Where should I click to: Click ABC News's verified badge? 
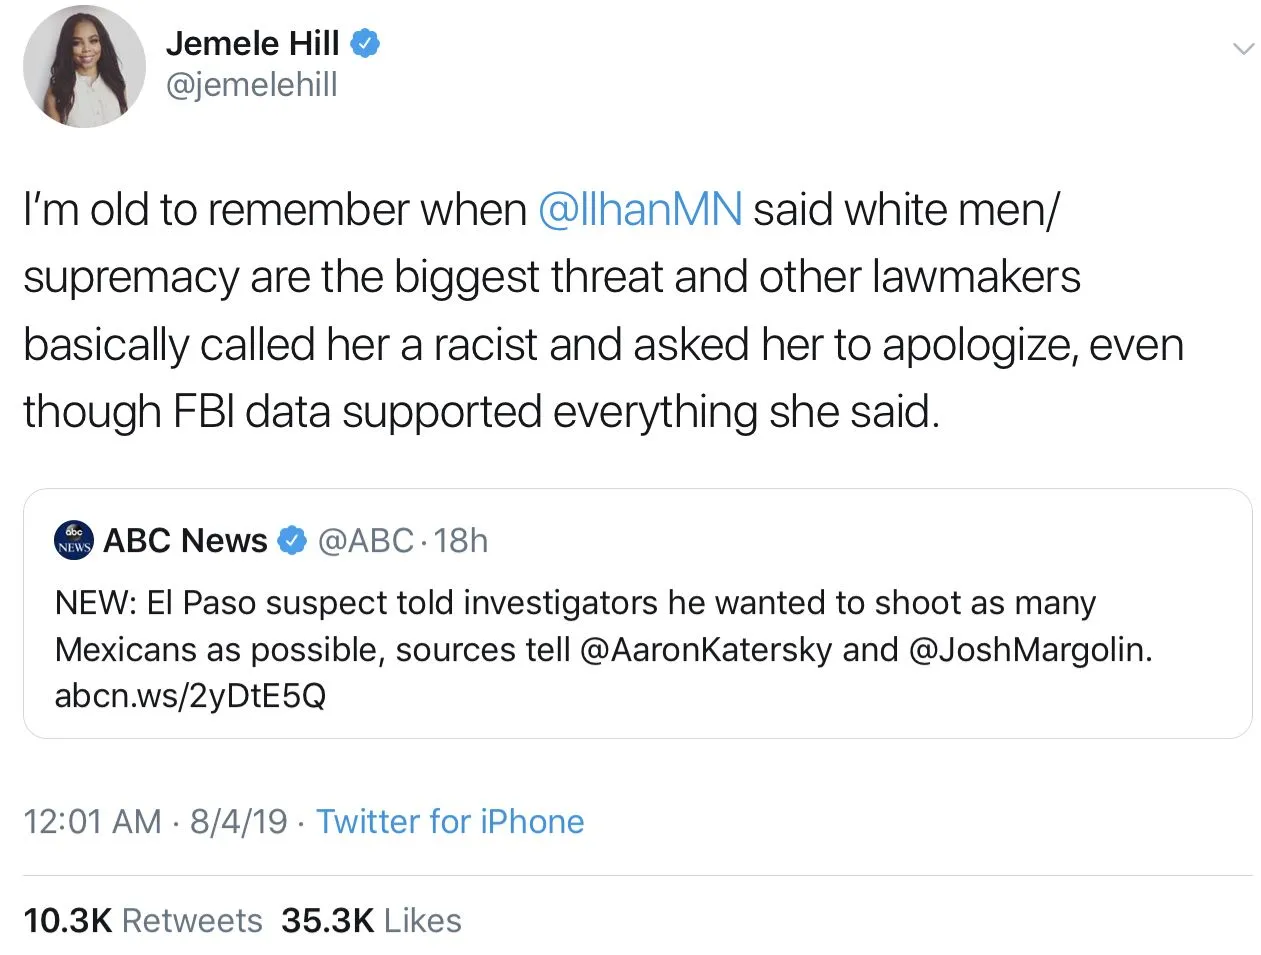(x=291, y=540)
